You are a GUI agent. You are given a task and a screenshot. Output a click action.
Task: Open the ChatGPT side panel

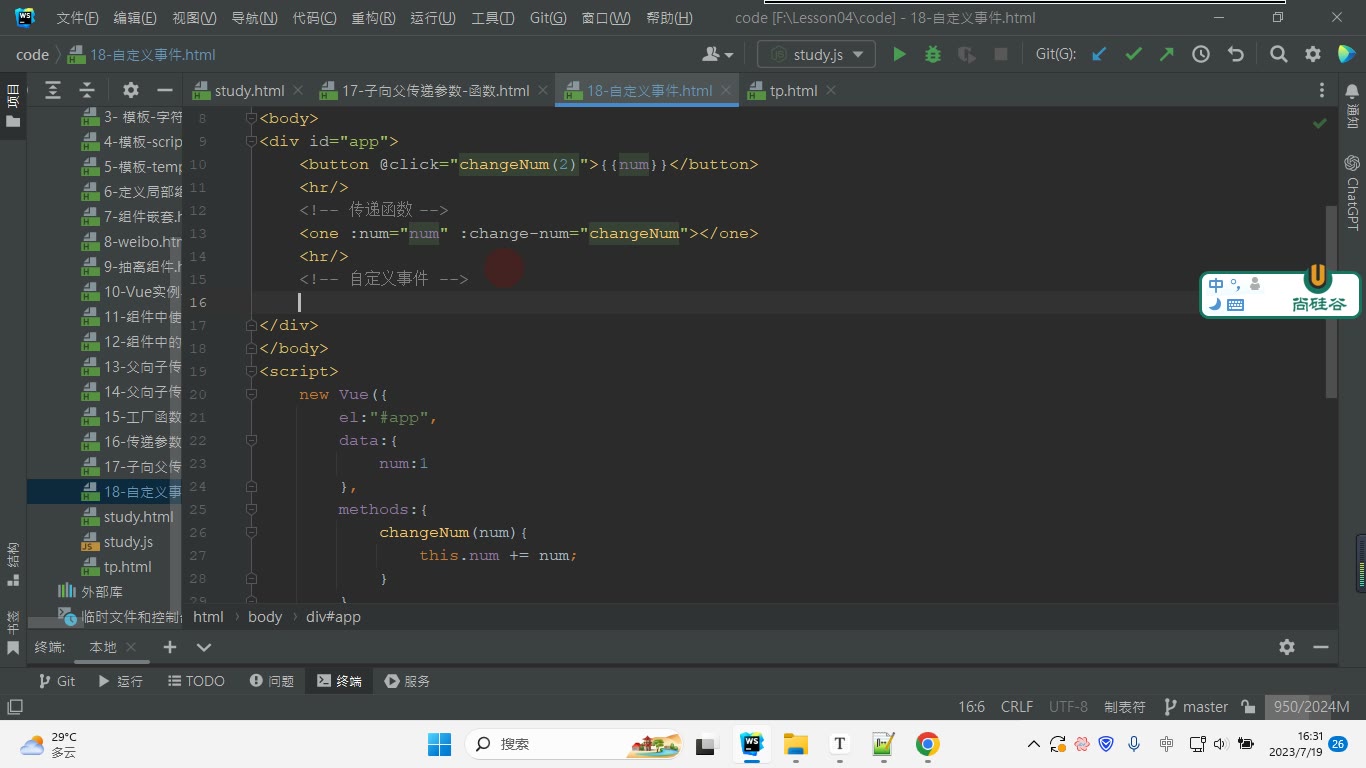click(x=1352, y=192)
